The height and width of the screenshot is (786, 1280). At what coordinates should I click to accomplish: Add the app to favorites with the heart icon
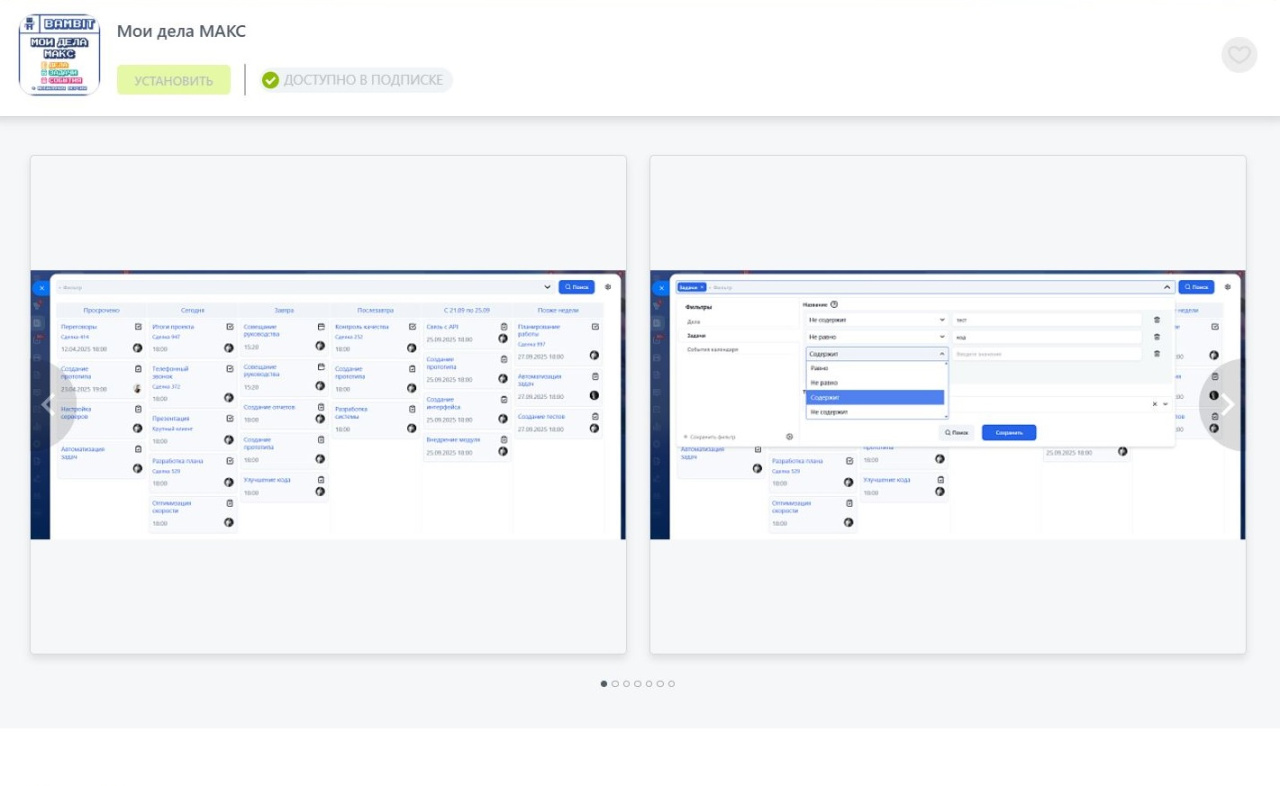click(1239, 55)
